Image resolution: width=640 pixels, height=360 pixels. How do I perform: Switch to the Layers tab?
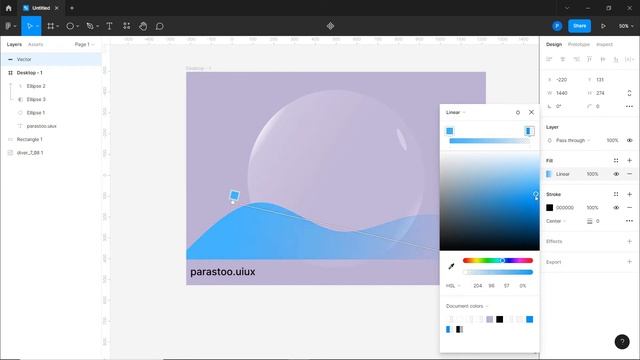[x=14, y=44]
